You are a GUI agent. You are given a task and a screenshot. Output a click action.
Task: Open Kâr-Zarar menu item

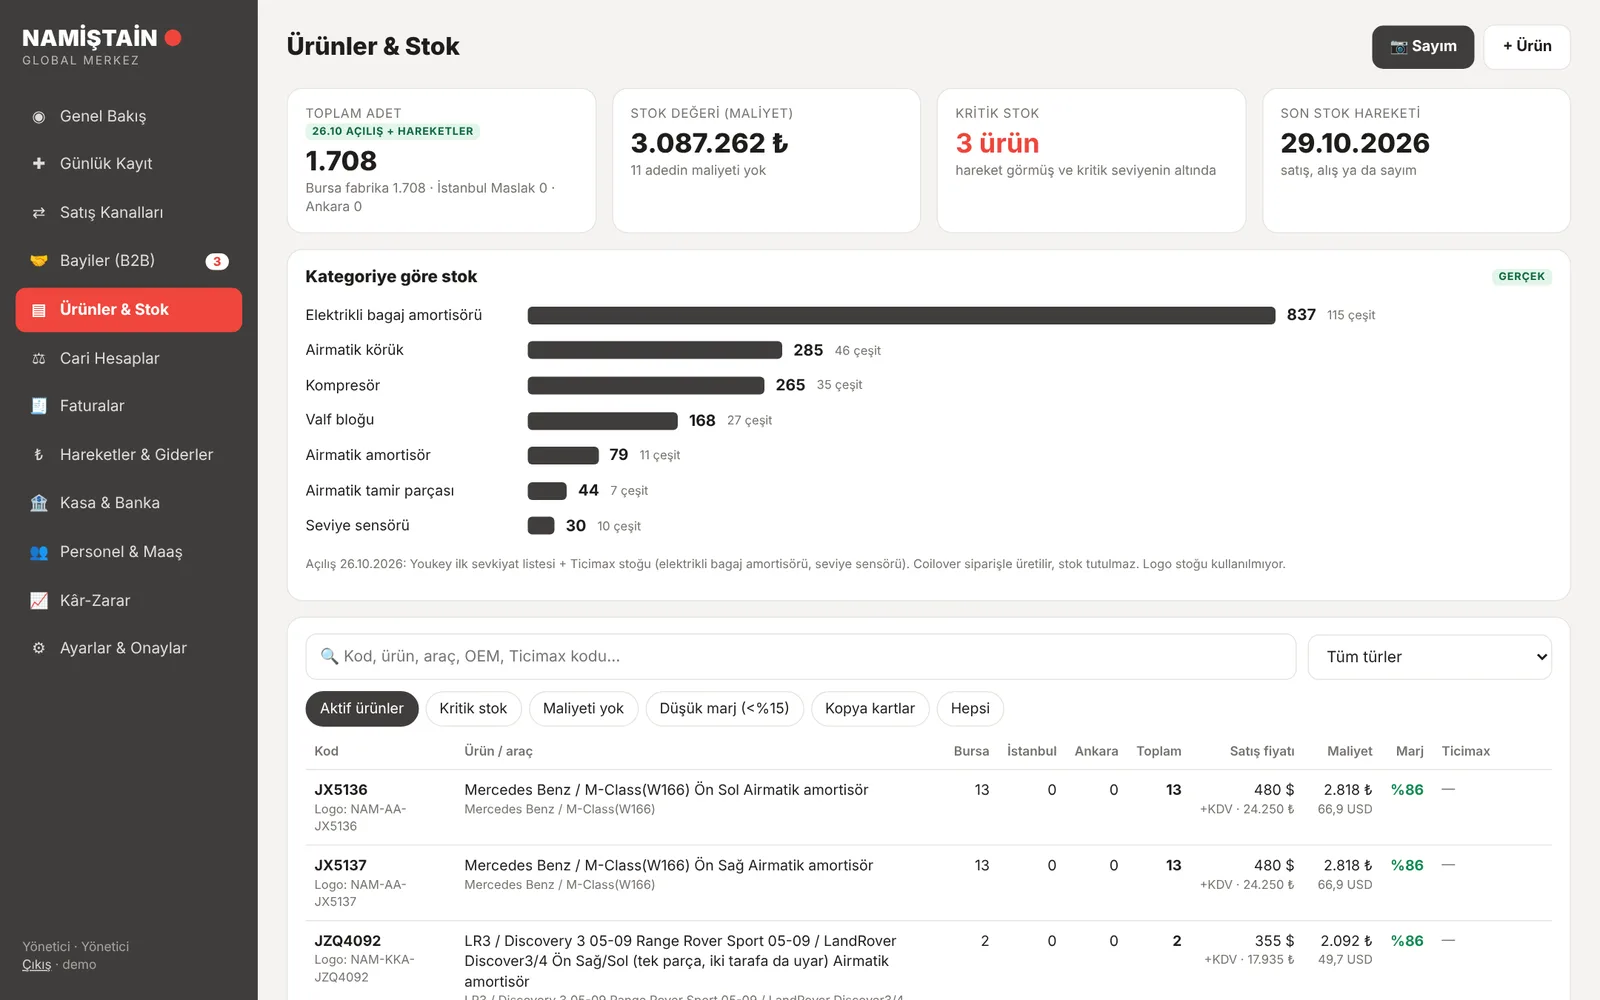[129, 601]
